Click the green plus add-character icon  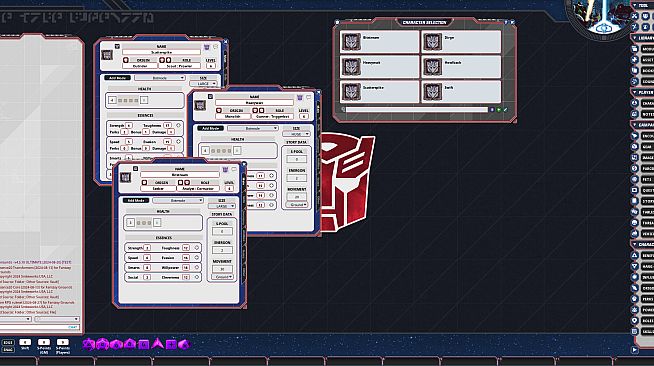click(499, 110)
